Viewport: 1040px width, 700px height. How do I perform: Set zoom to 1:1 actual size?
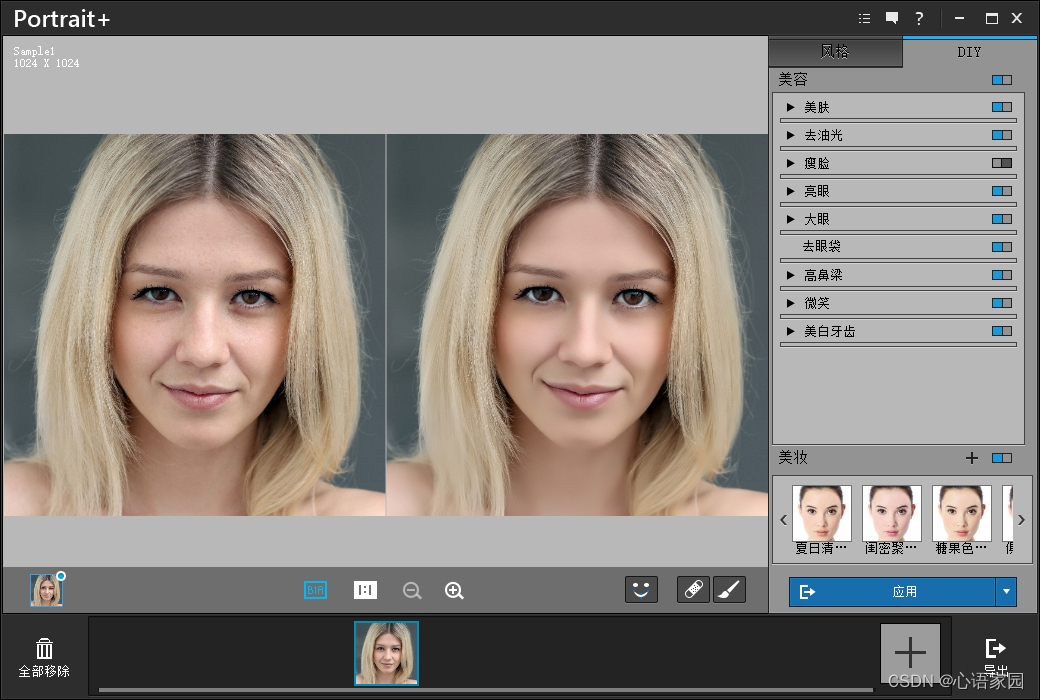click(365, 590)
